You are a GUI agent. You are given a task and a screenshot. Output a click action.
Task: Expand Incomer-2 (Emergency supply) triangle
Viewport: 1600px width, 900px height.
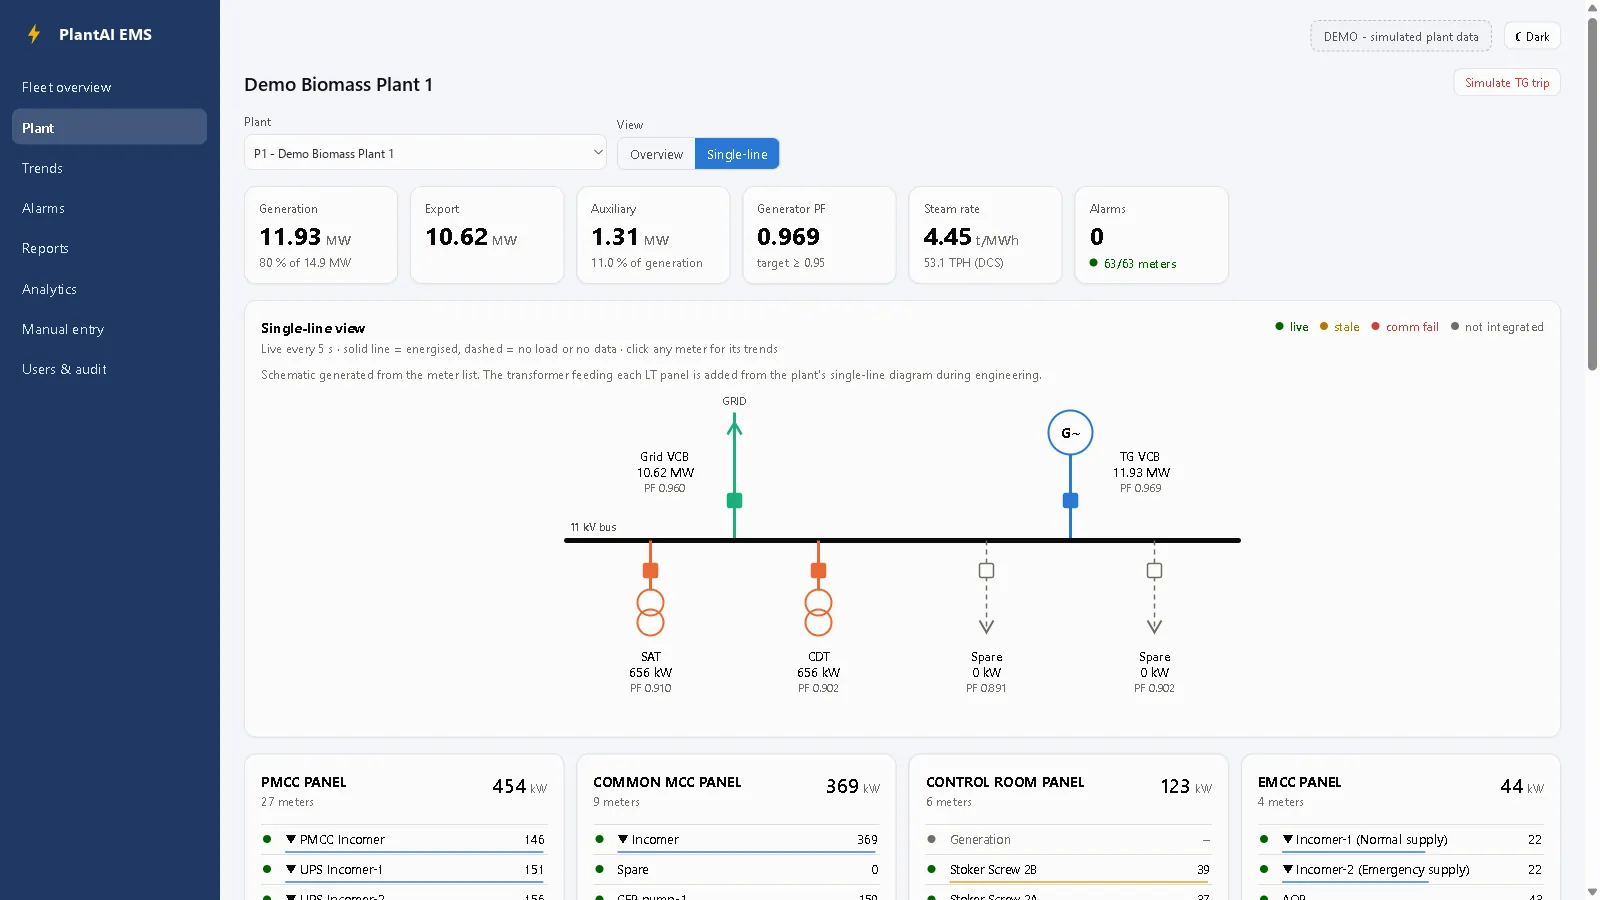point(1288,869)
